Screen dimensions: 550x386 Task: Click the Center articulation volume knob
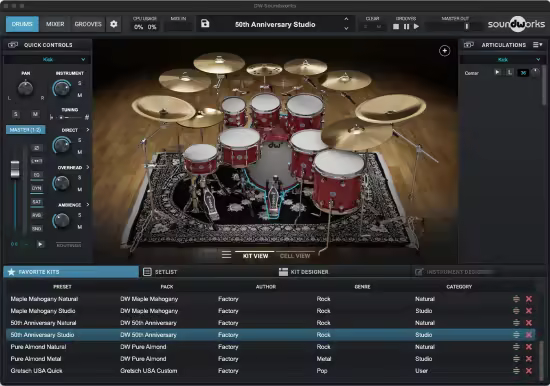point(535,72)
